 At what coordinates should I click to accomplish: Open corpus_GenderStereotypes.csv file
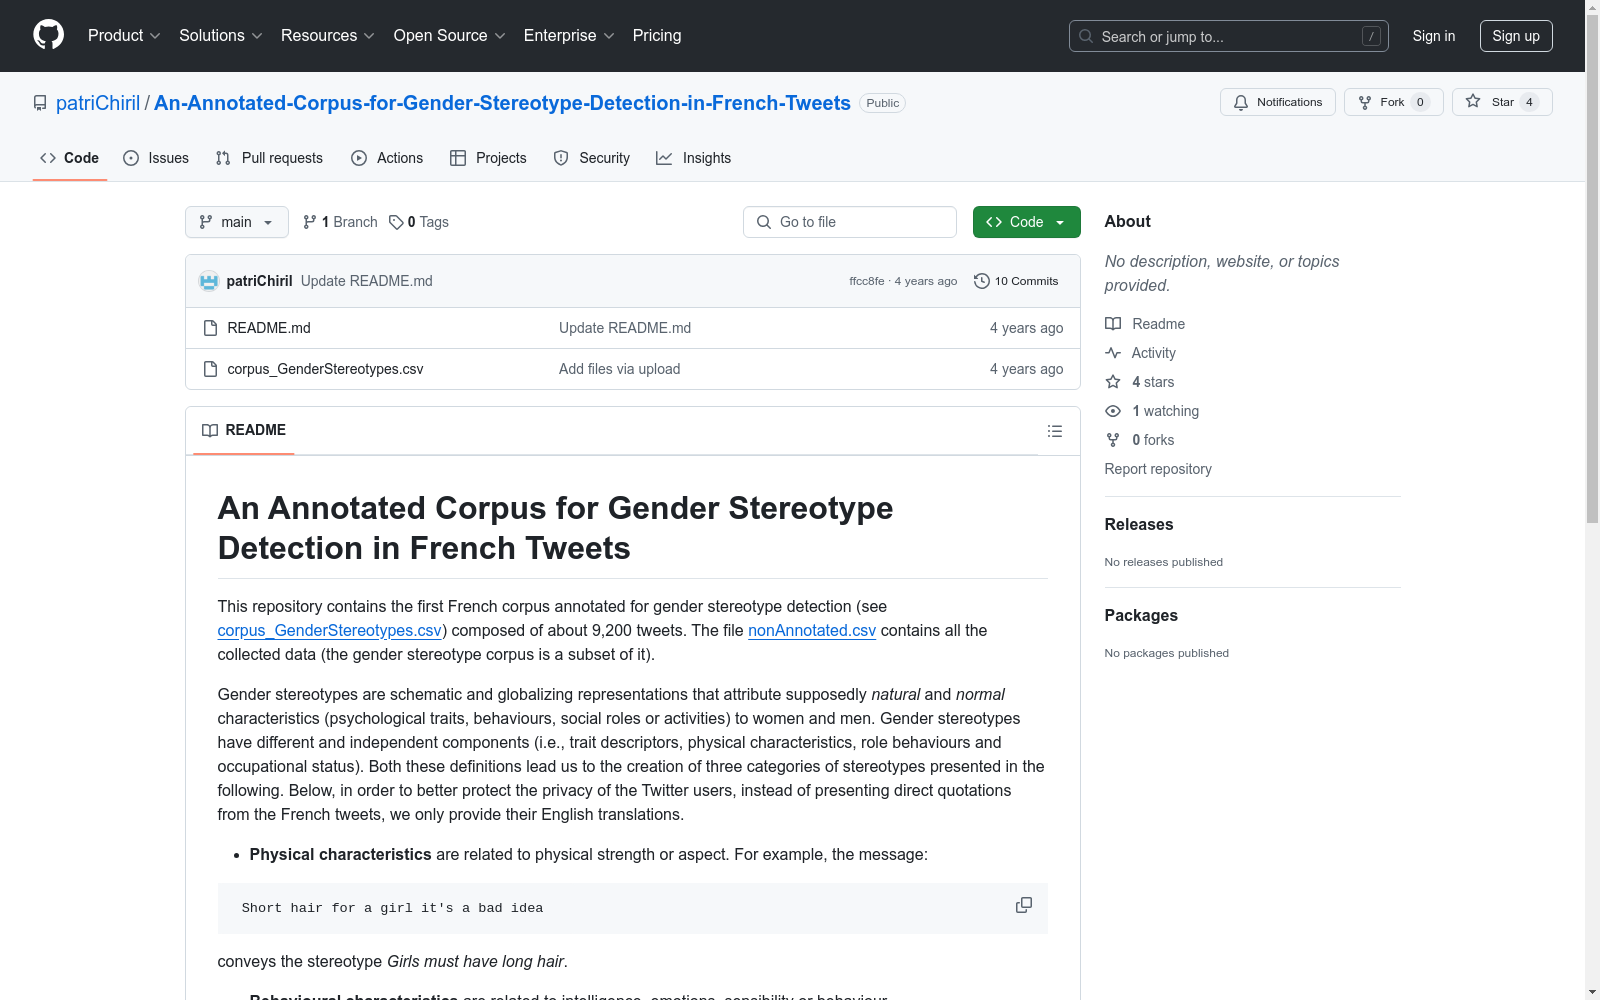pyautogui.click(x=325, y=369)
